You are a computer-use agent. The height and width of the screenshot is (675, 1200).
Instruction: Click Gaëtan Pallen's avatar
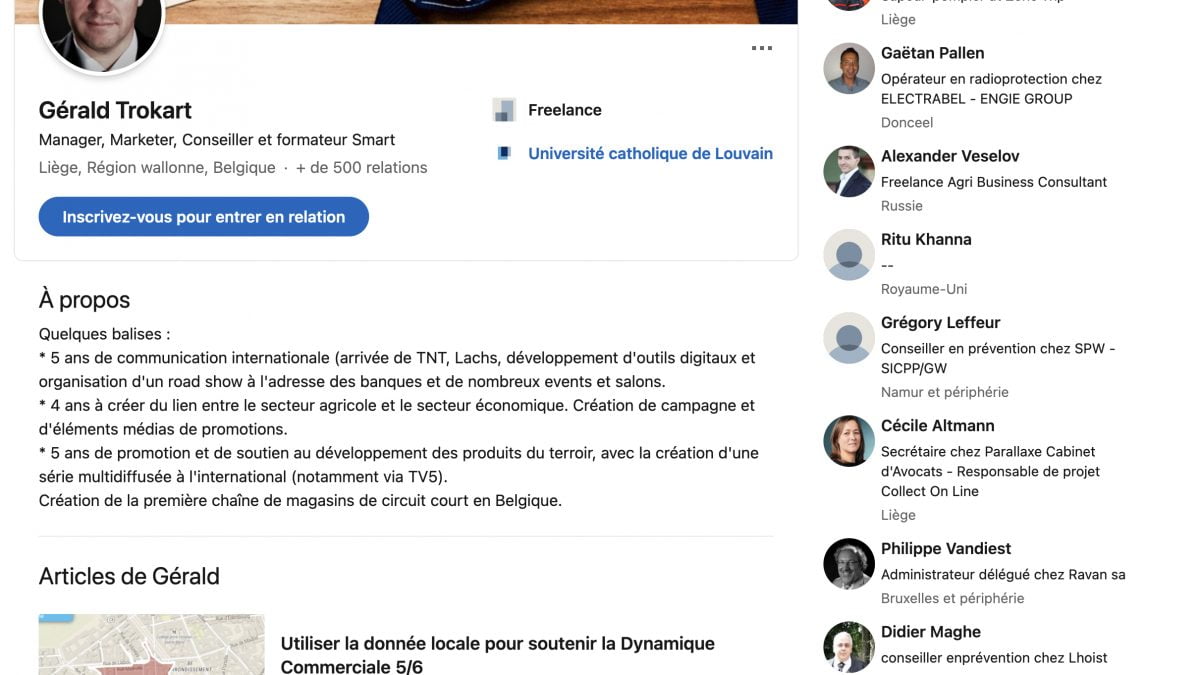click(849, 69)
